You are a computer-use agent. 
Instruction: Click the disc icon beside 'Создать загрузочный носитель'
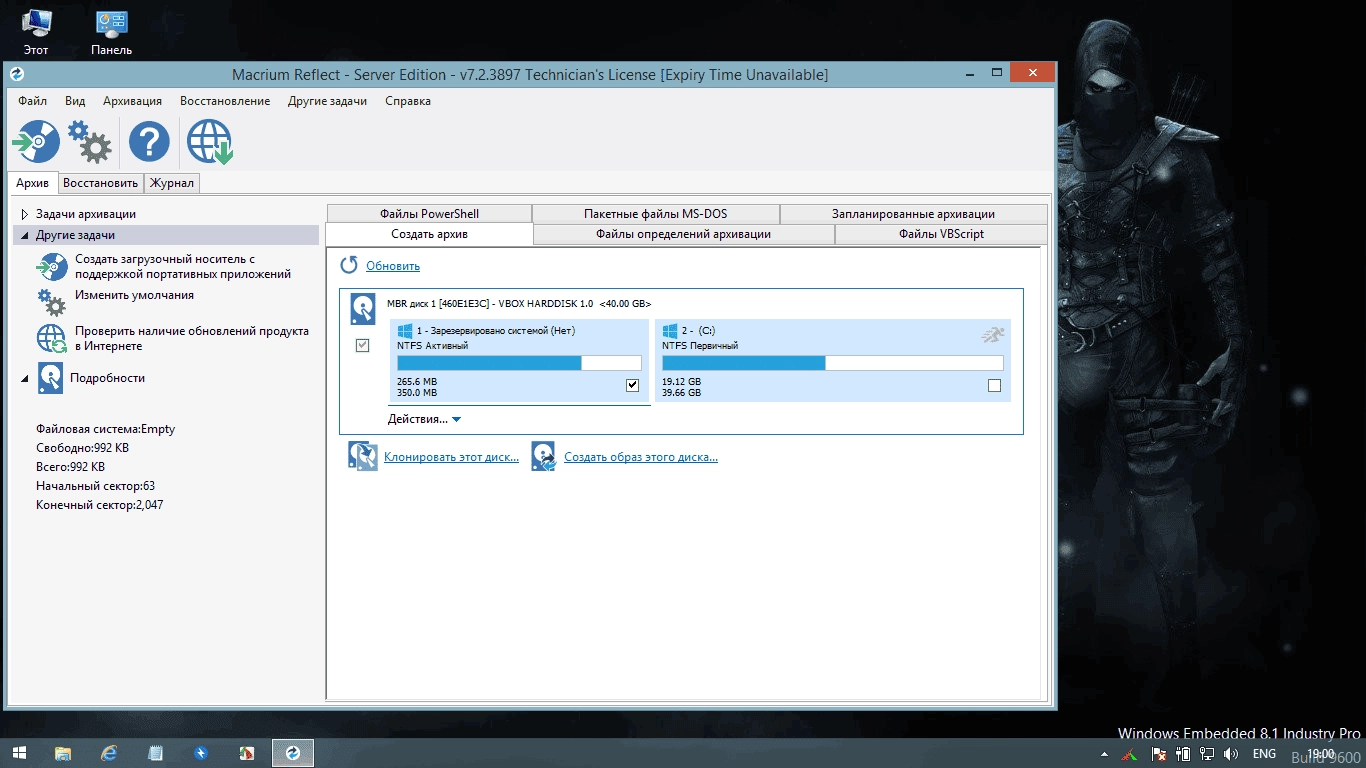(x=52, y=267)
